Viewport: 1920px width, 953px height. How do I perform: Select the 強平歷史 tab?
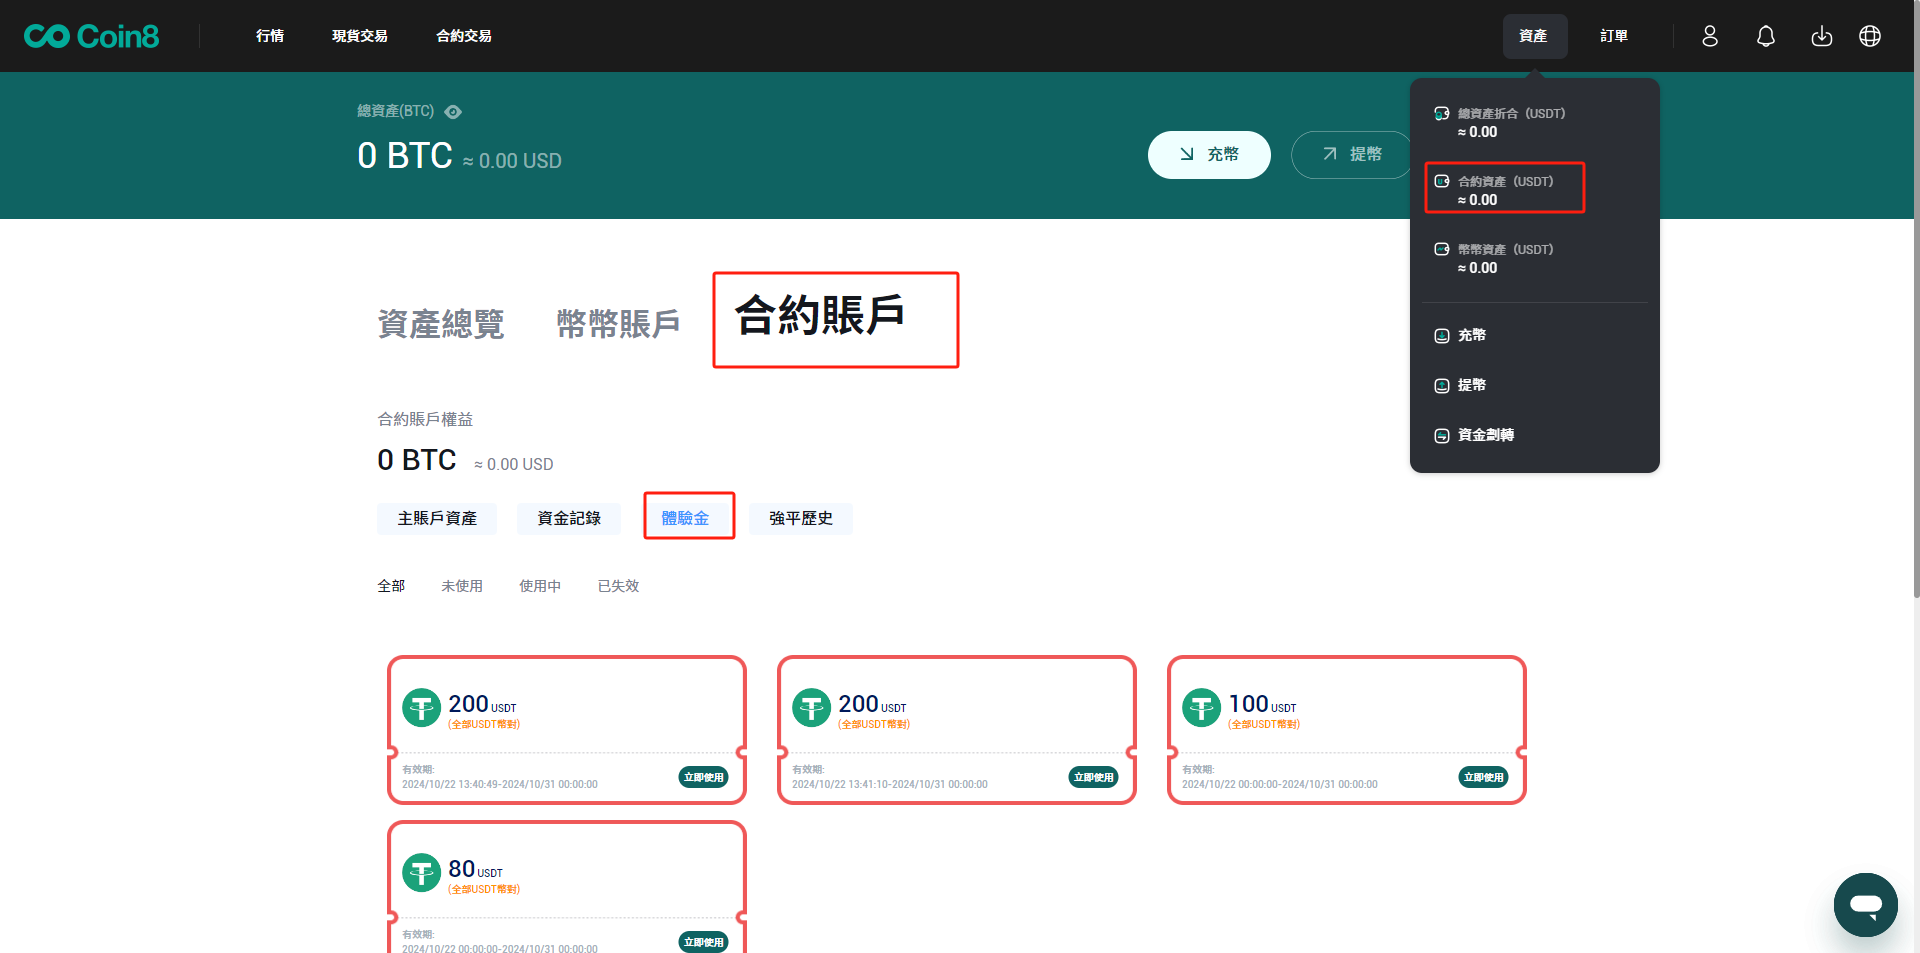(800, 518)
